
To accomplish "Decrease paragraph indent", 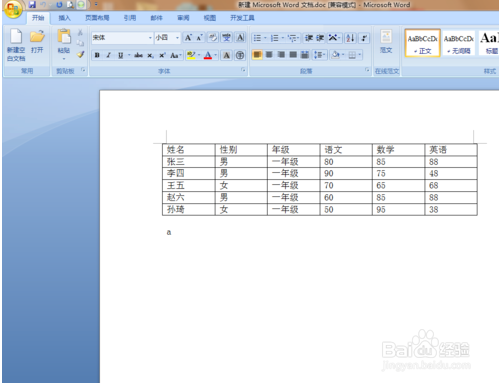I will [x=309, y=38].
